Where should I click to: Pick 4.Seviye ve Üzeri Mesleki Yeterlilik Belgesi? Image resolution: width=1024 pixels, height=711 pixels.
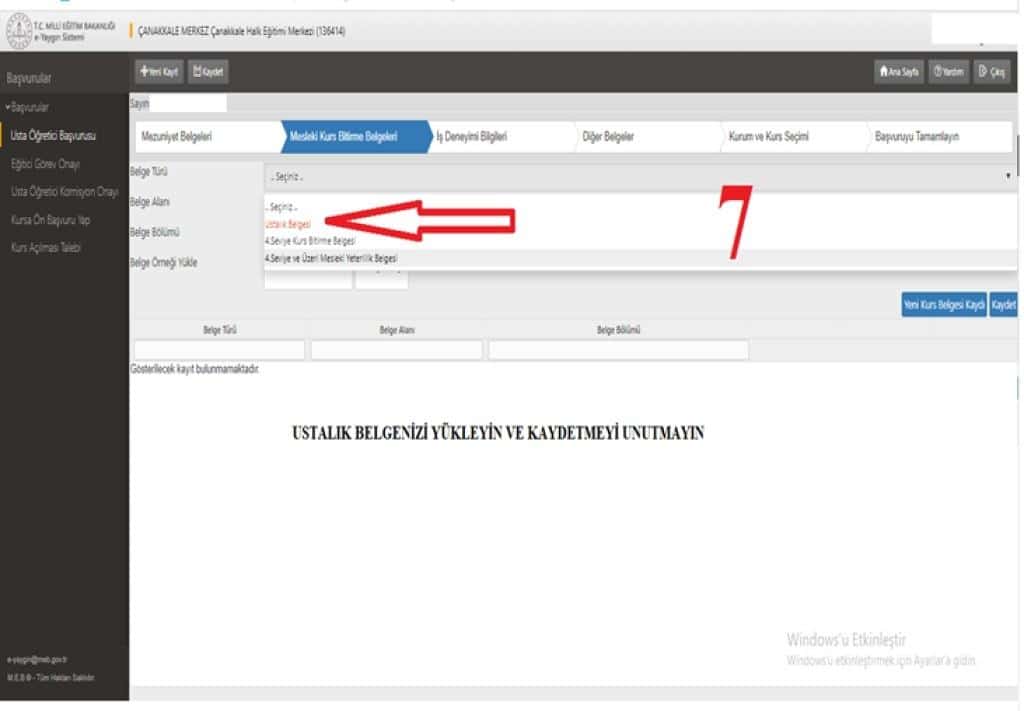coord(331,258)
